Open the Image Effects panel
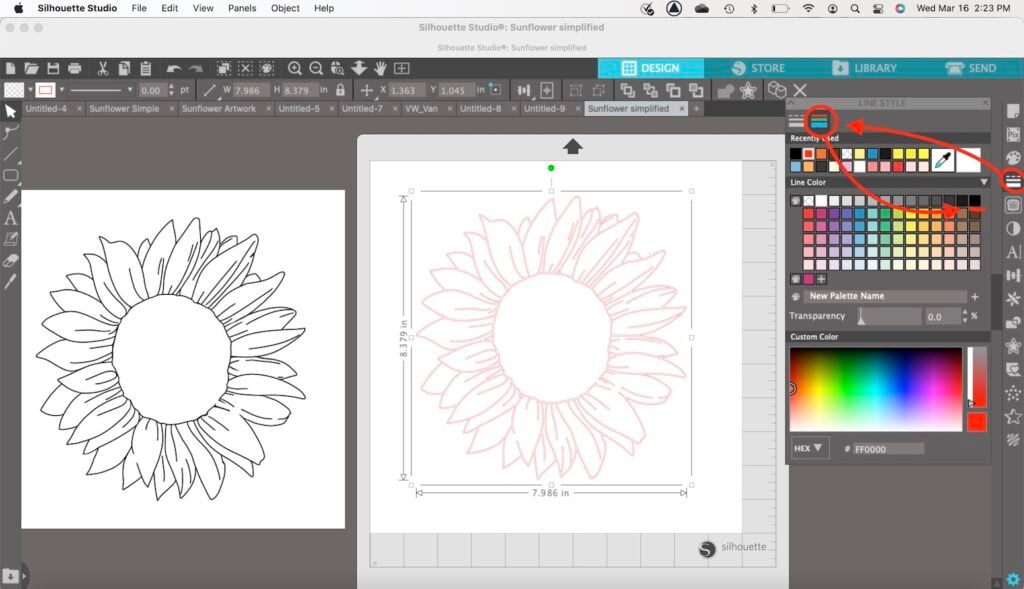This screenshot has height=589, width=1024. 1013,229
